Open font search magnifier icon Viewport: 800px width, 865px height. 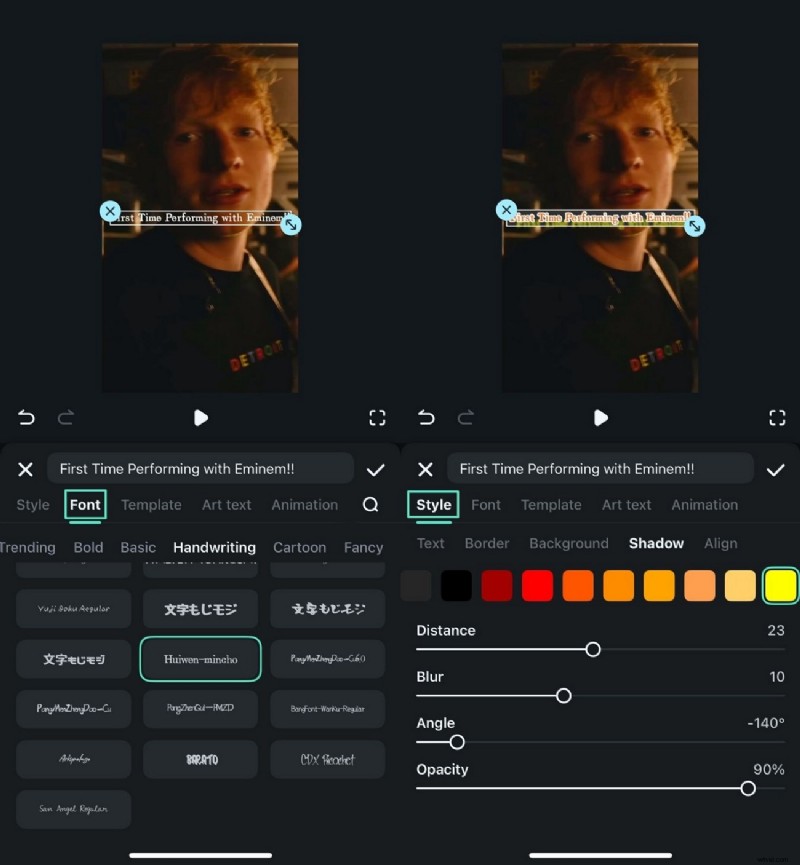(x=370, y=505)
